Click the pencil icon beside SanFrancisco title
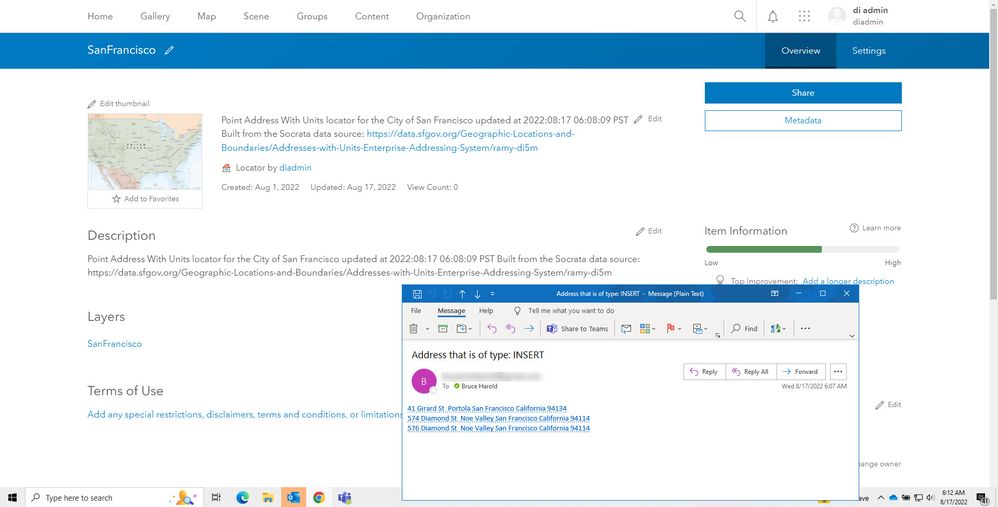998x507 pixels. [x=169, y=50]
